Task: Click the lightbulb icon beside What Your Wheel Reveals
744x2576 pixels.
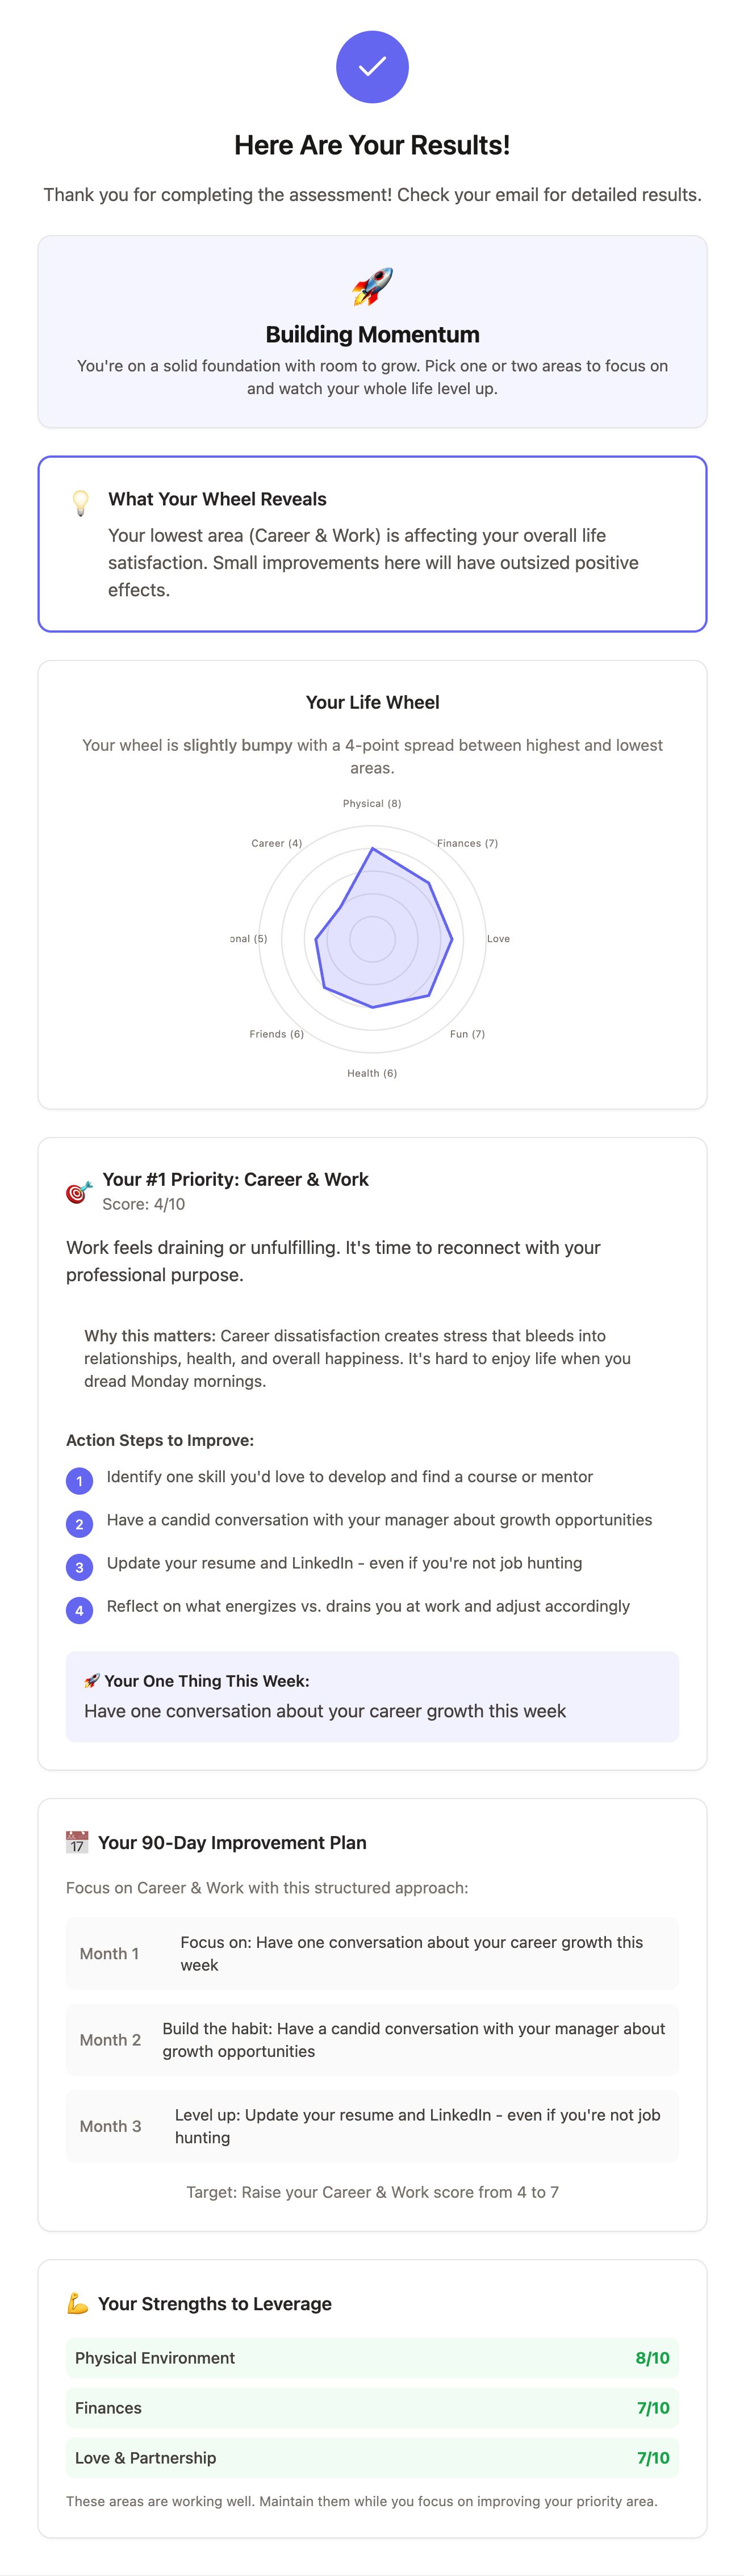Action: [81, 502]
